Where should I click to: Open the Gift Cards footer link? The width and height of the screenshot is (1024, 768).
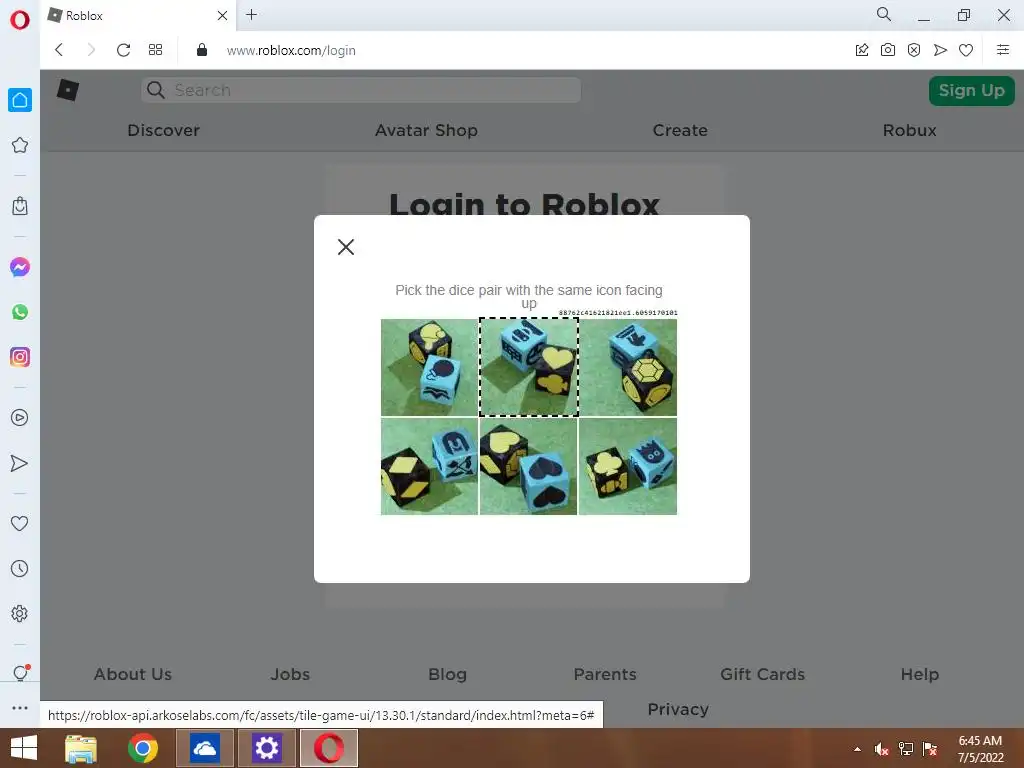(x=762, y=674)
